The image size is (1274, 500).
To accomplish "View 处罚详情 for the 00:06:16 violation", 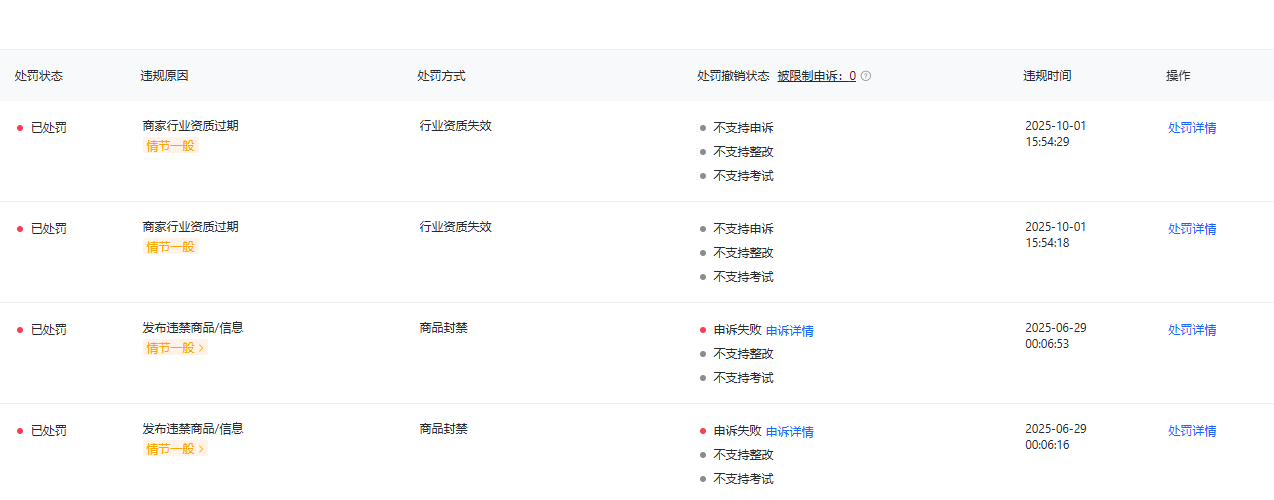I will click(x=1192, y=431).
